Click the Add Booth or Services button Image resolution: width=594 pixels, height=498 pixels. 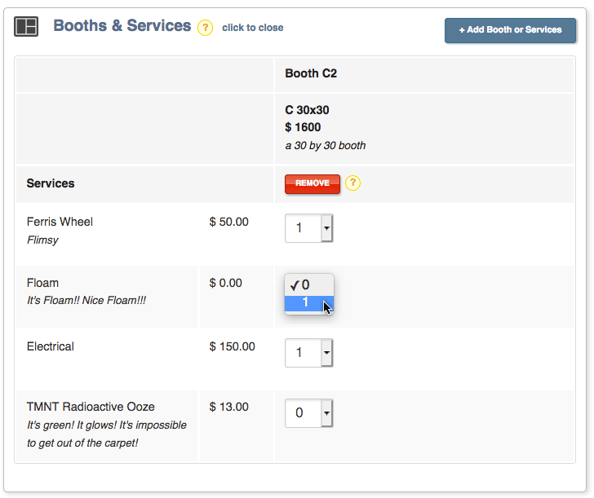point(510,30)
